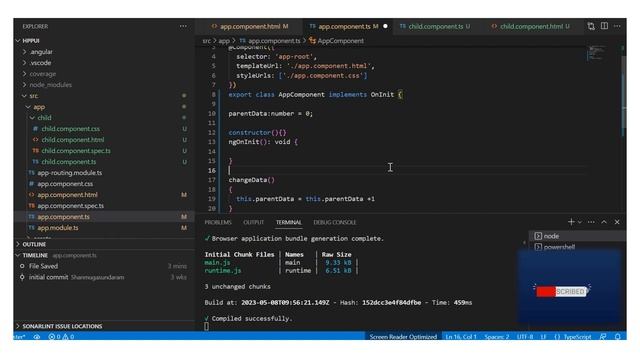The height and width of the screenshot is (360, 640).
Task: Place cursor on parentData:number = 0 line
Action: click(x=271, y=113)
